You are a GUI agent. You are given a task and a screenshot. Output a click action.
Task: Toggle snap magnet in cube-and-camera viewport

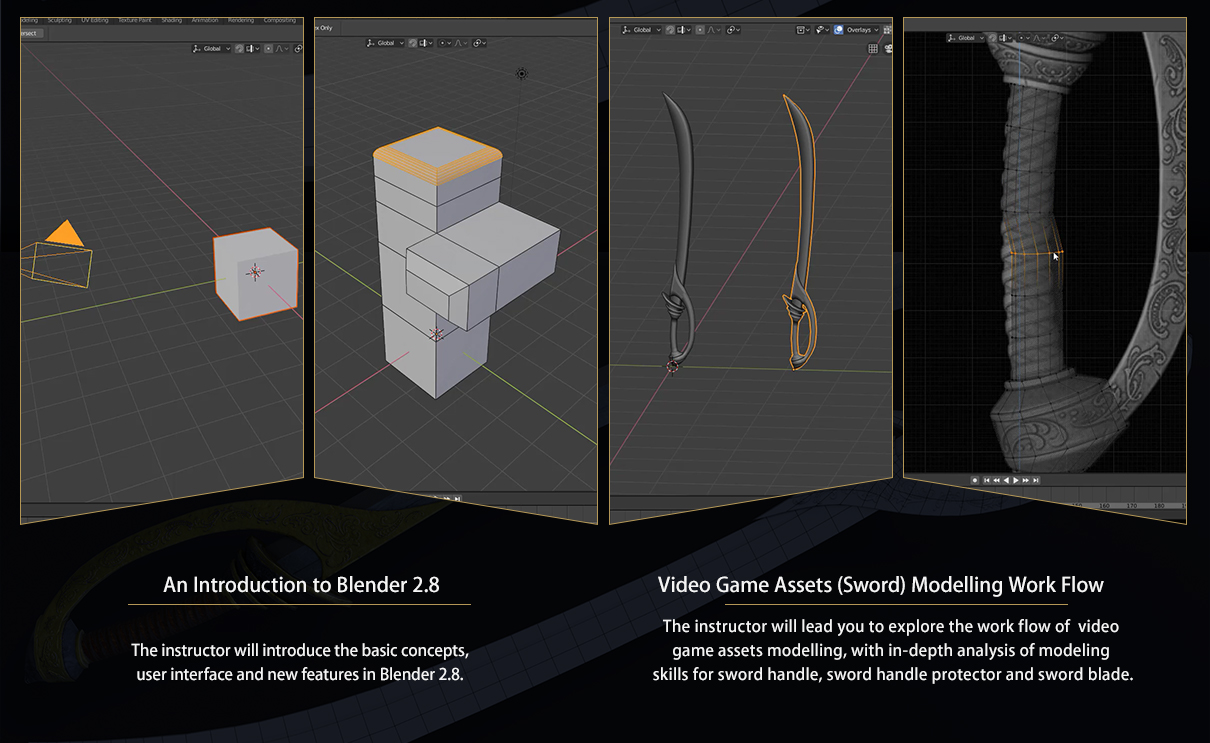239,48
